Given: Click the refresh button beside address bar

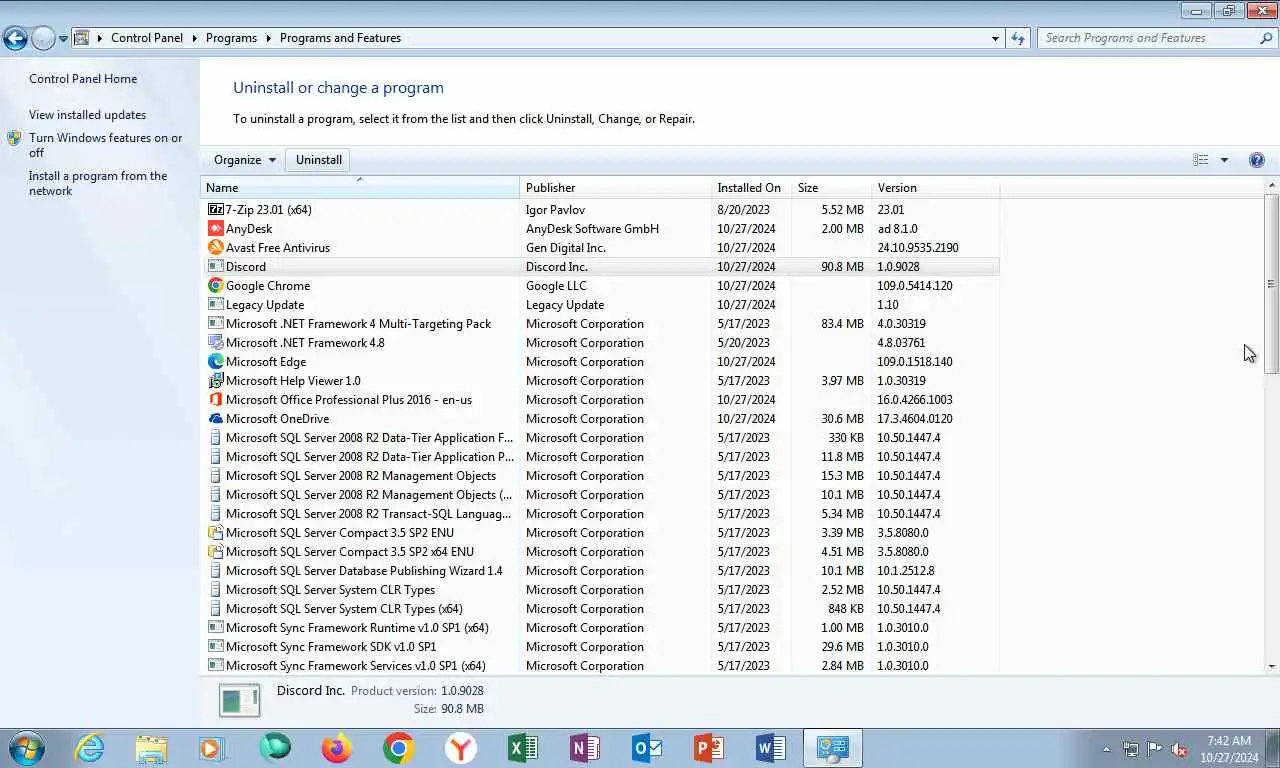Looking at the screenshot, I should click(1018, 38).
